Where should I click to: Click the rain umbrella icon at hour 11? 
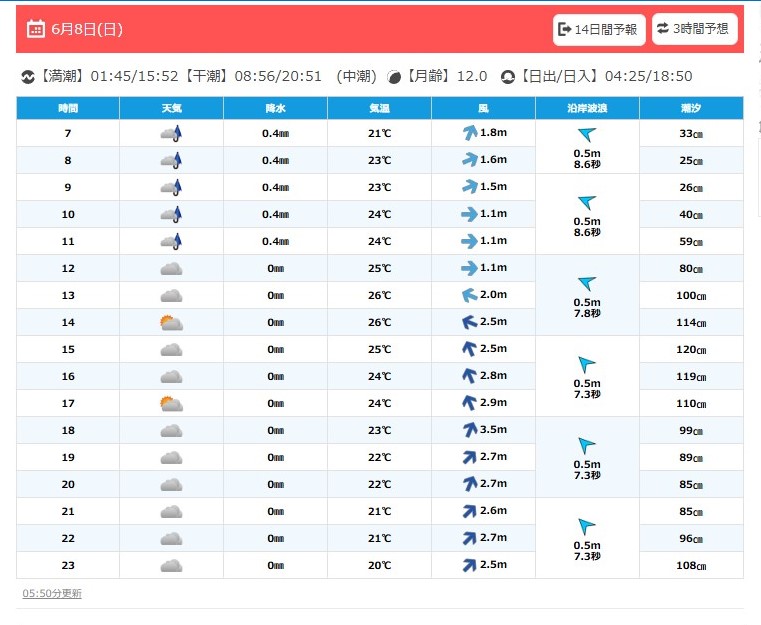(x=171, y=241)
